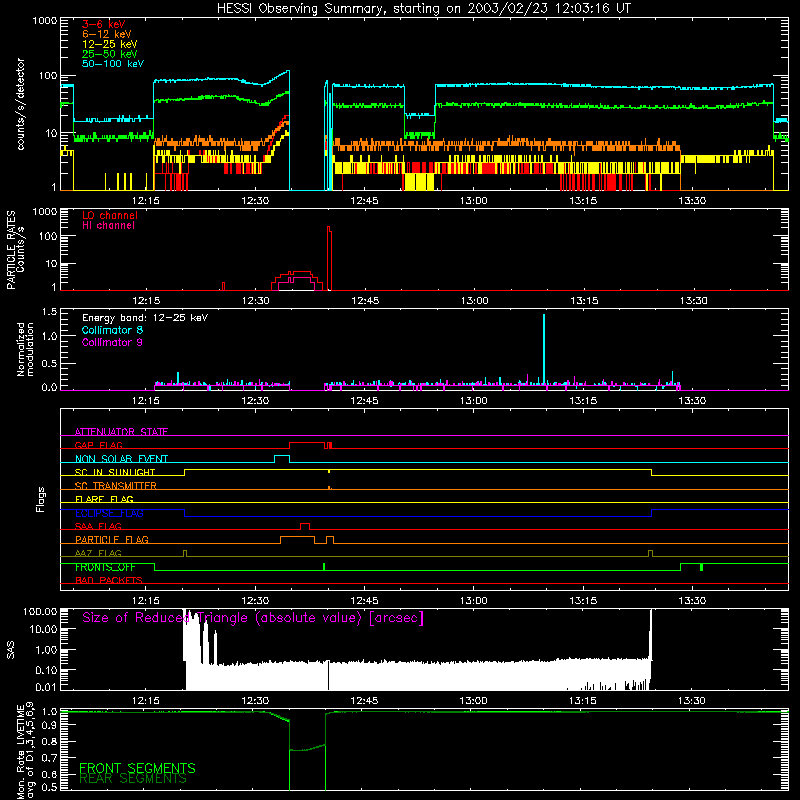Click the long raised orange PARTICLE FLAG segment
The width and height of the screenshot is (800, 800).
tap(297, 537)
